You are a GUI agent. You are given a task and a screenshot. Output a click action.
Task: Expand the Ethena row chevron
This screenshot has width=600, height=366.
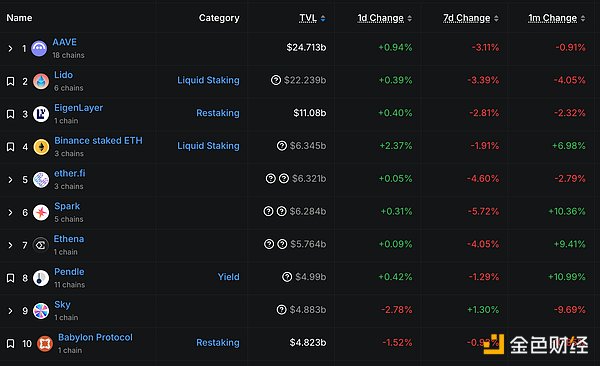pos(10,245)
